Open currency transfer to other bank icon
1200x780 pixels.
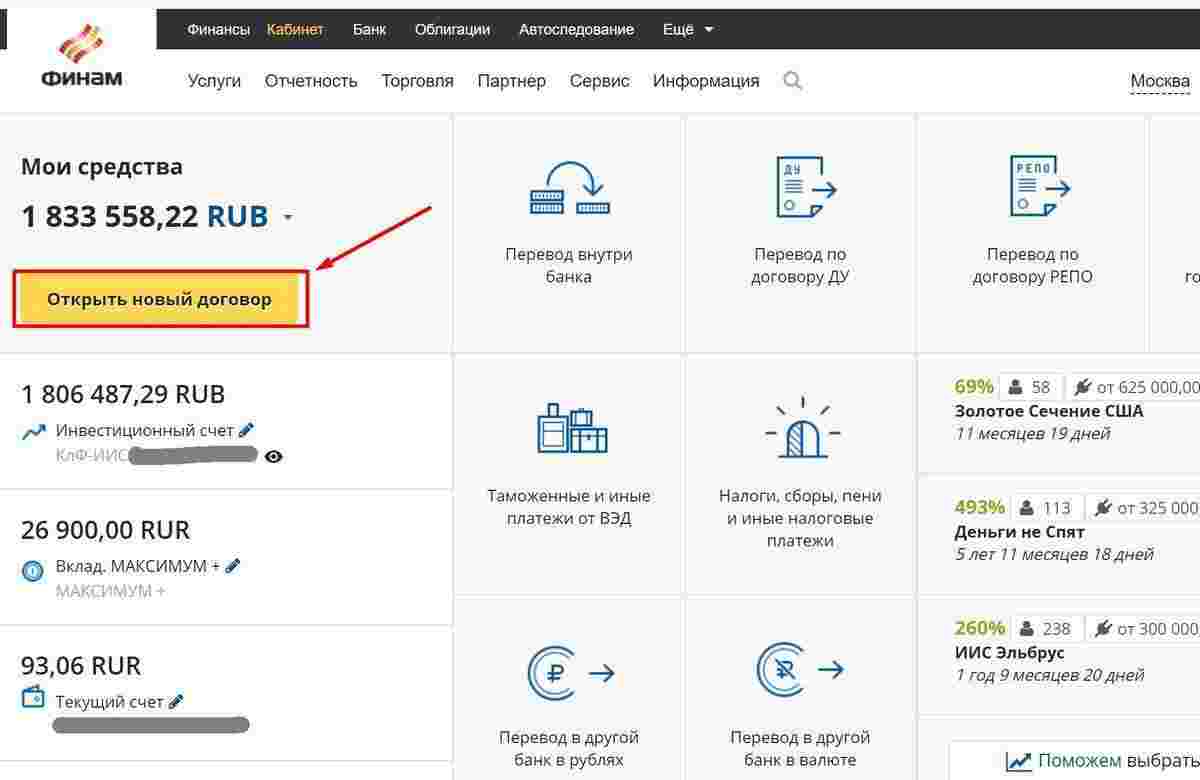pos(800,671)
